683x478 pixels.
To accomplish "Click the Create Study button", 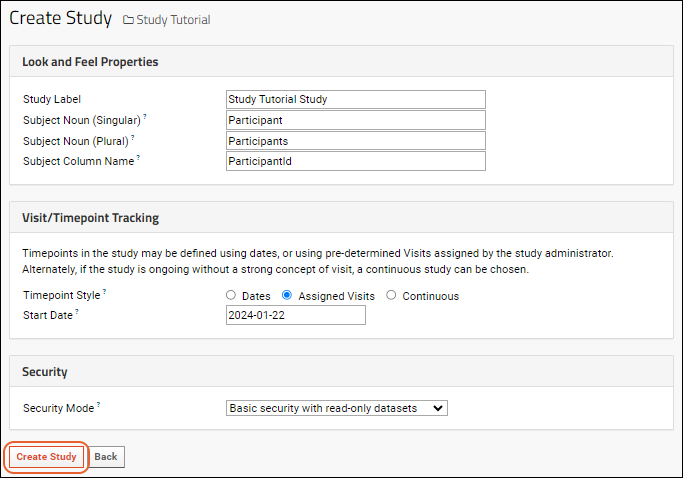I will click(46, 457).
